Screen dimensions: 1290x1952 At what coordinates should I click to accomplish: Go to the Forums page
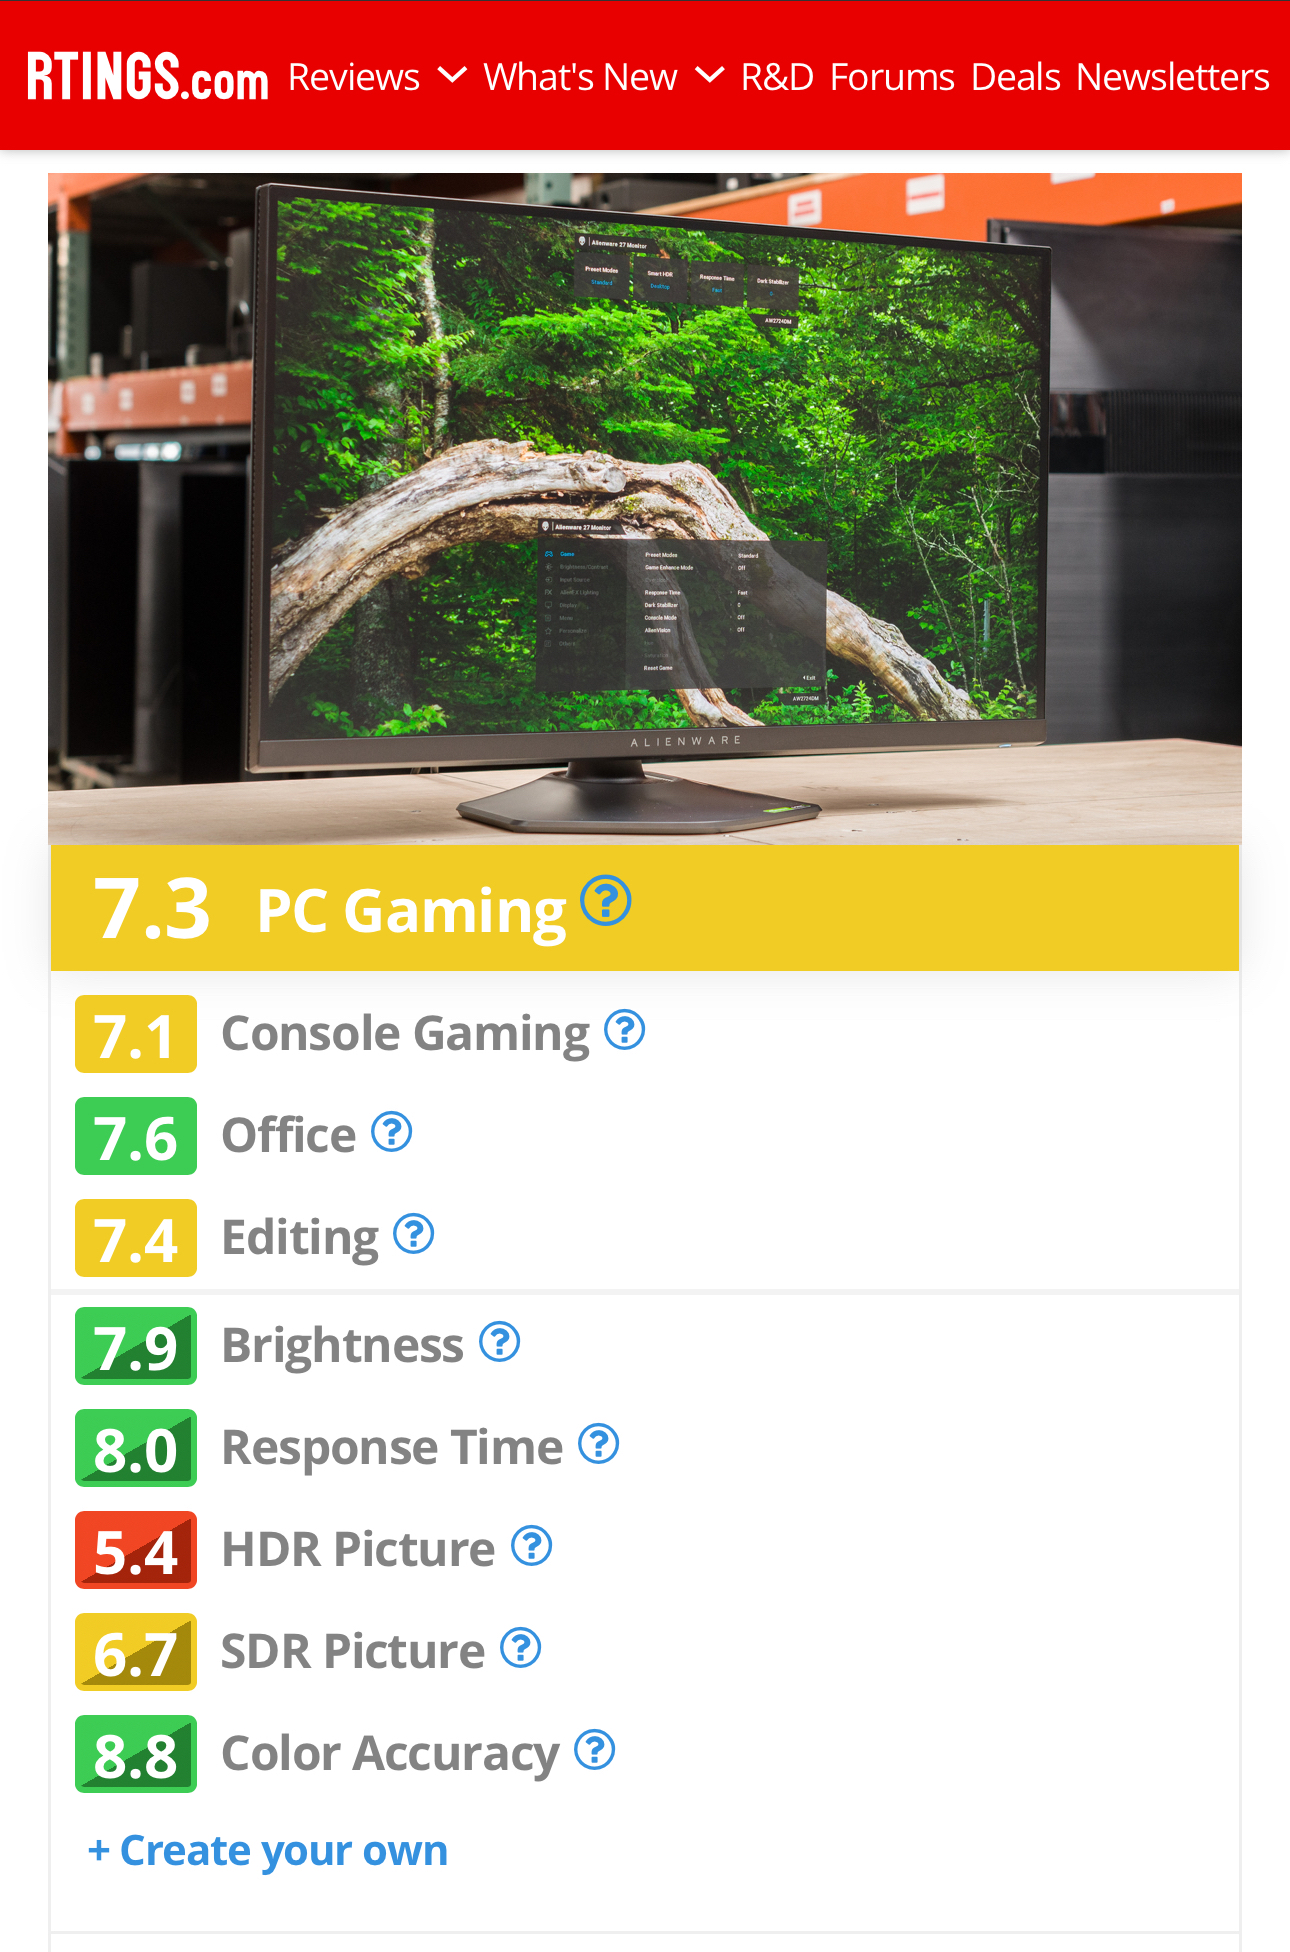click(892, 77)
